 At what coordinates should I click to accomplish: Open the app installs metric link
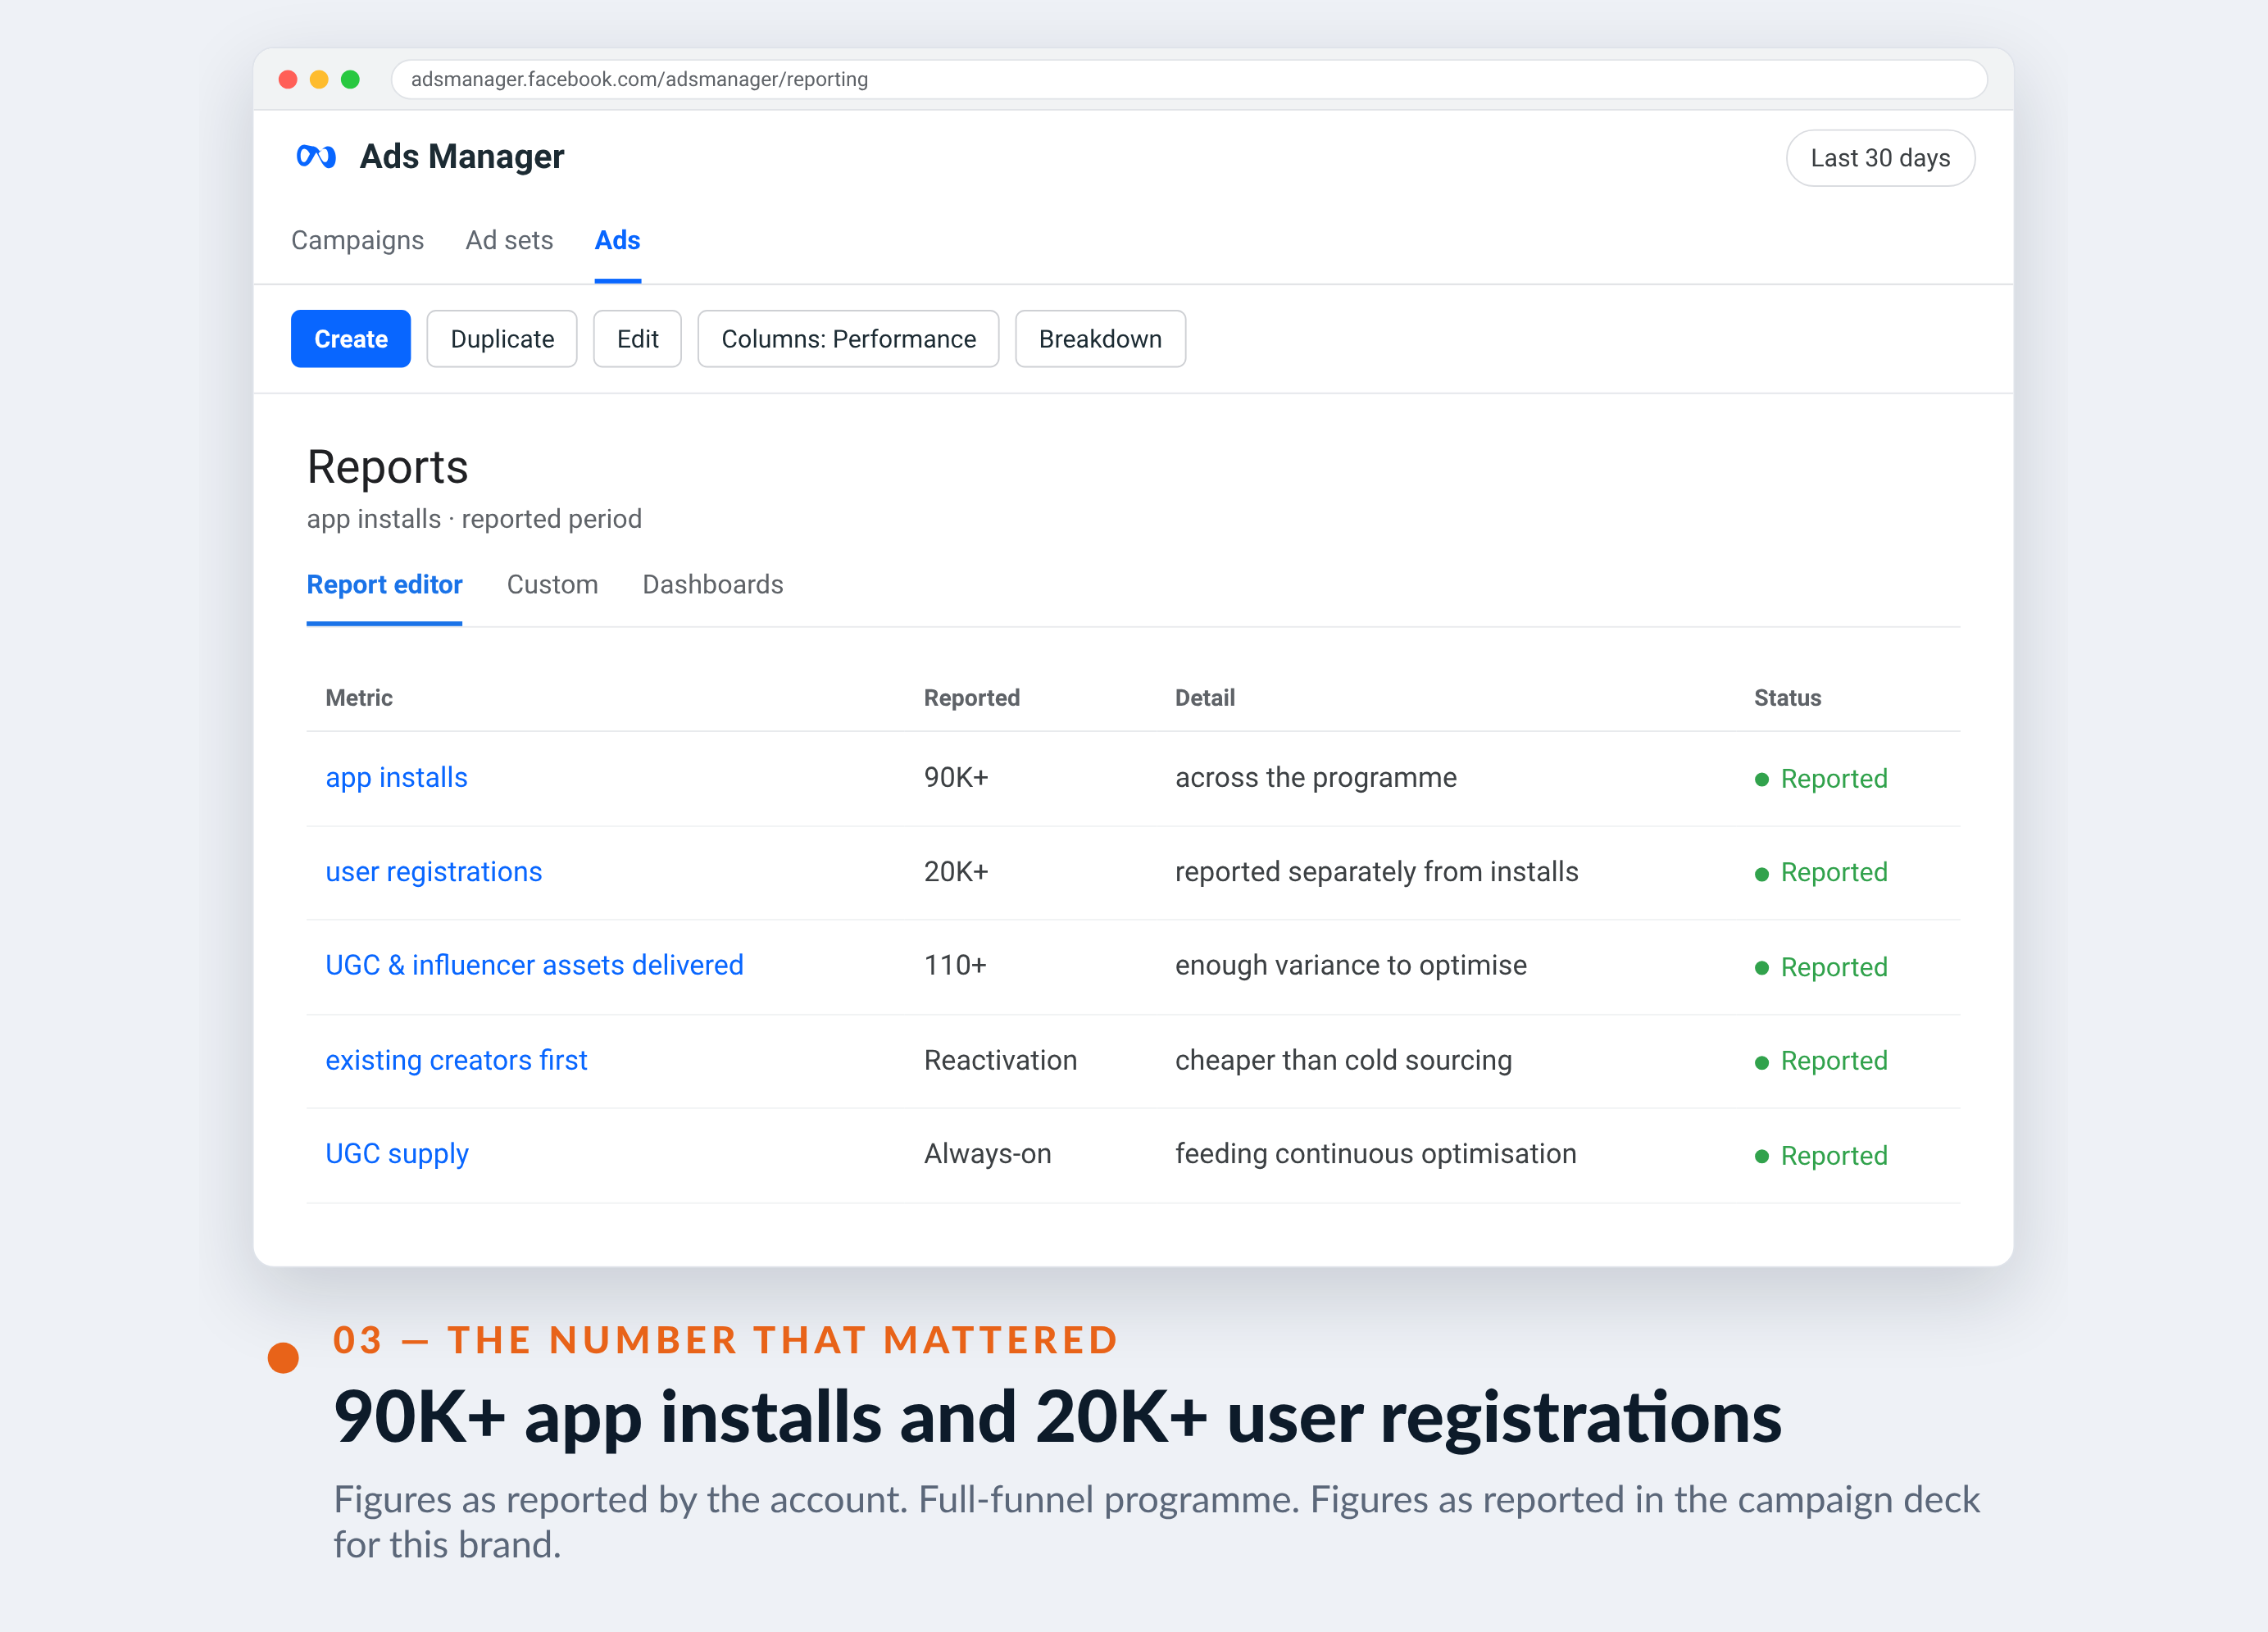396,778
